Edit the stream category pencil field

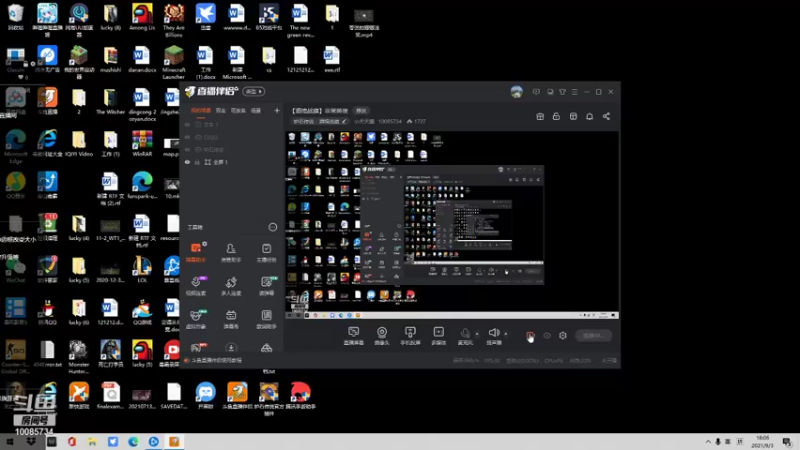[319, 121]
